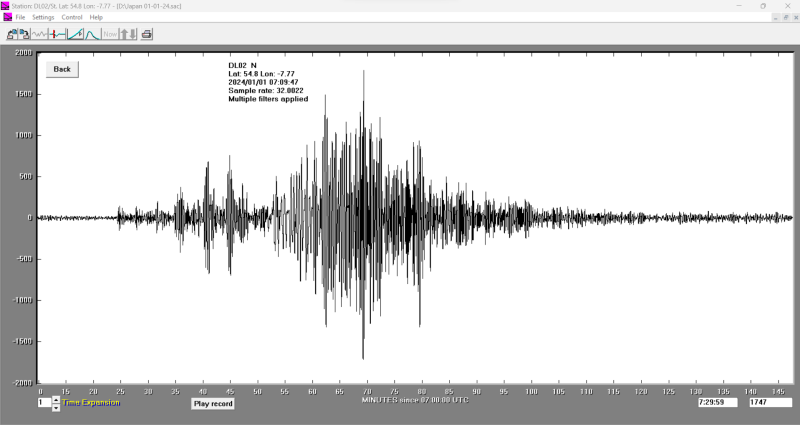800x425 pixels.
Task: Click the 7:29:59 time readout field
Action: coord(717,403)
